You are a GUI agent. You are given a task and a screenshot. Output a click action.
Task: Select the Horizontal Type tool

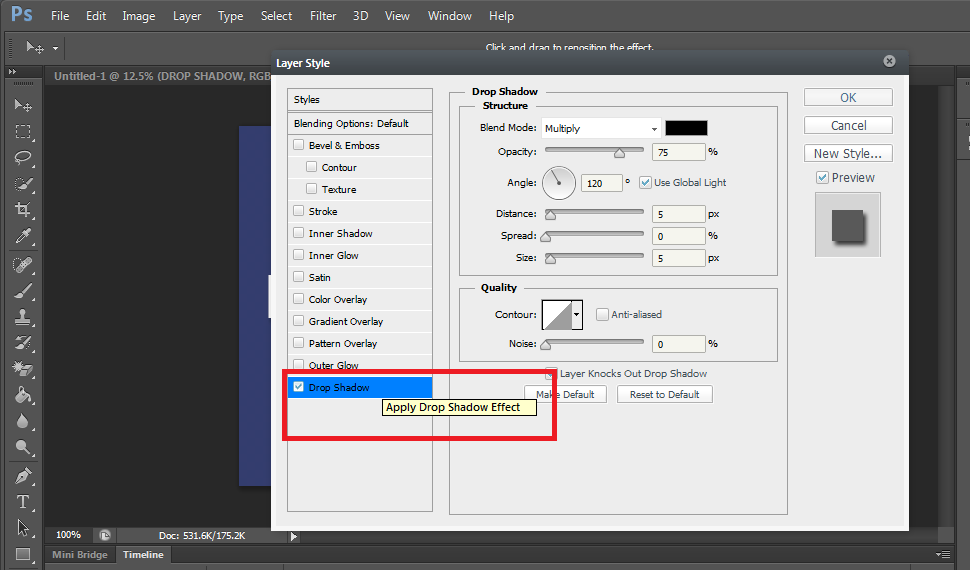[23, 502]
